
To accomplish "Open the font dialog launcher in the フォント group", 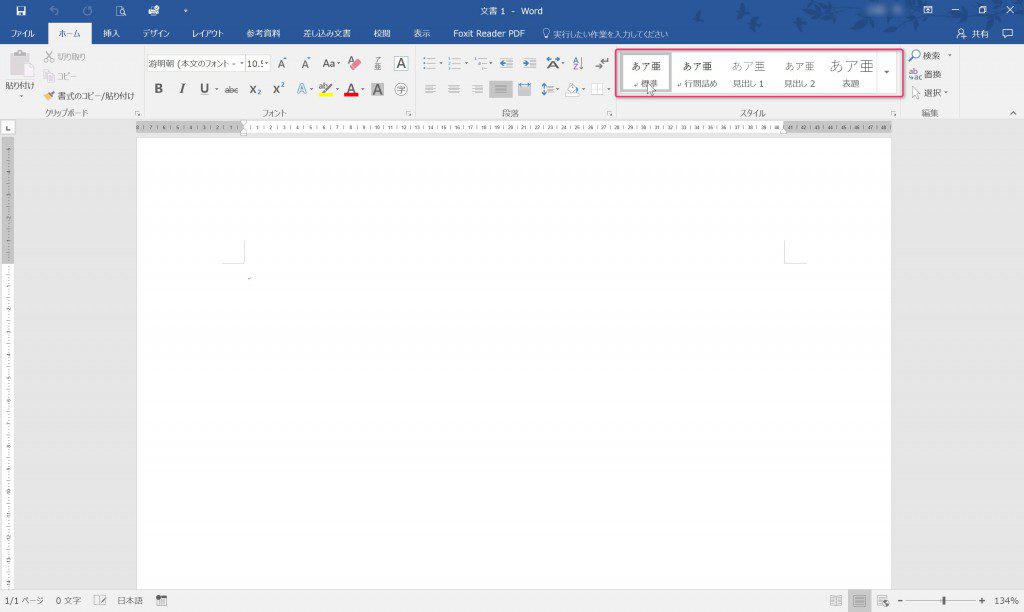I will click(409, 114).
